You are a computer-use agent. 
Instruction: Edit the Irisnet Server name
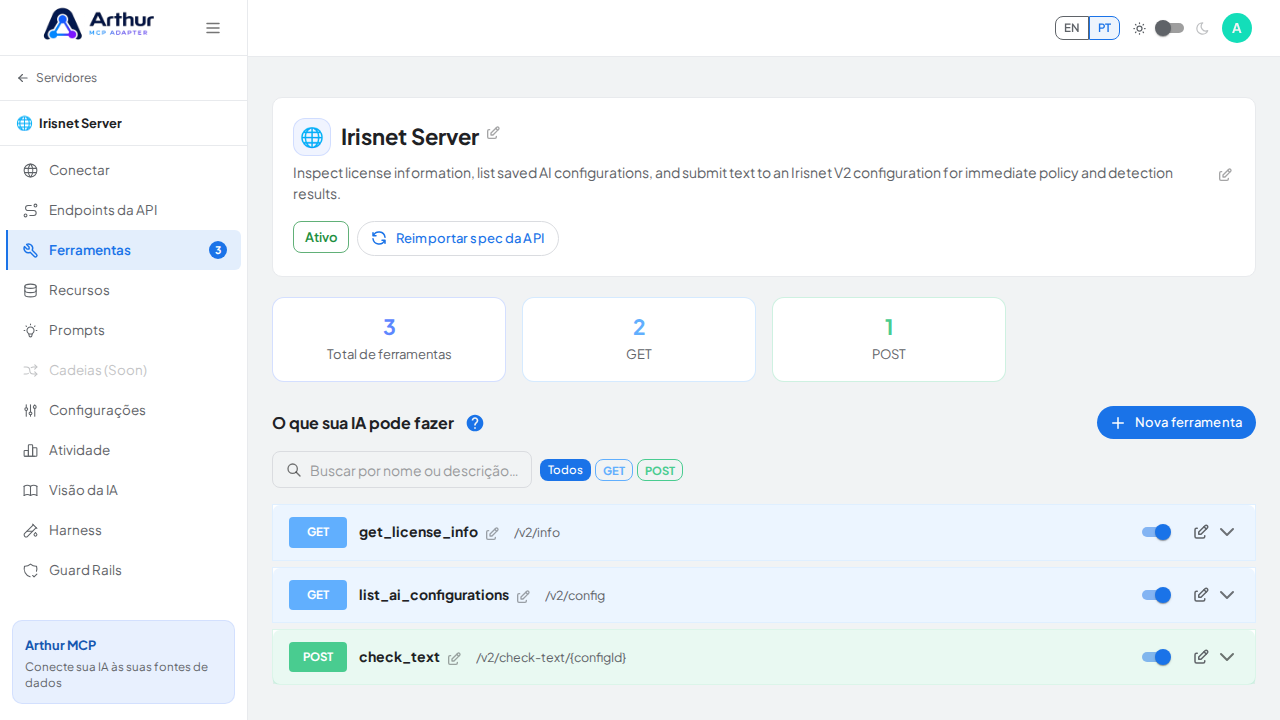[493, 133]
